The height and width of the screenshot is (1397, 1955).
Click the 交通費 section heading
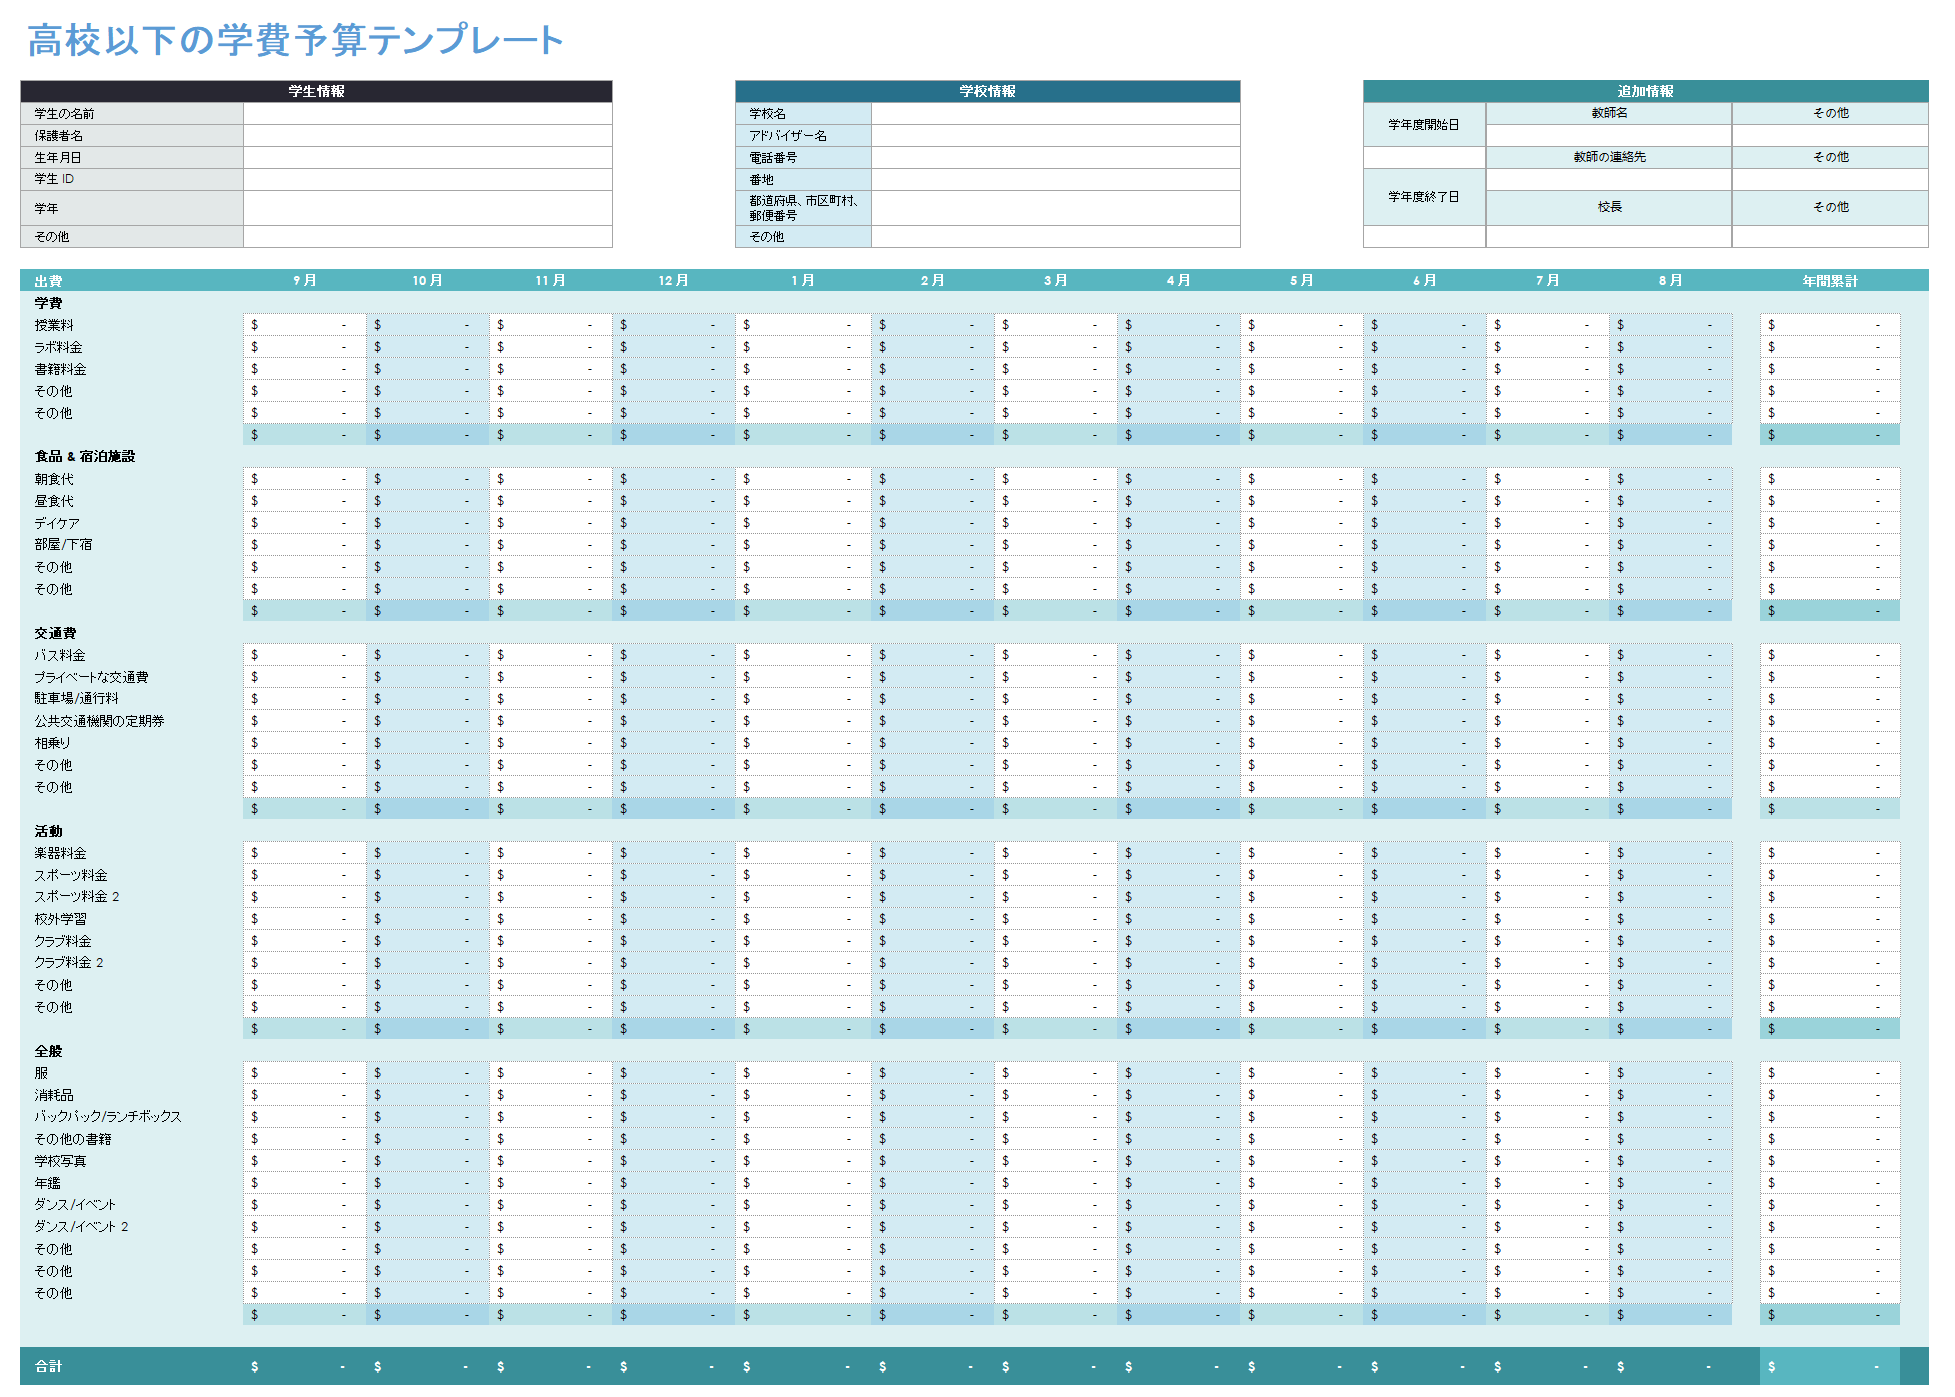pos(55,633)
